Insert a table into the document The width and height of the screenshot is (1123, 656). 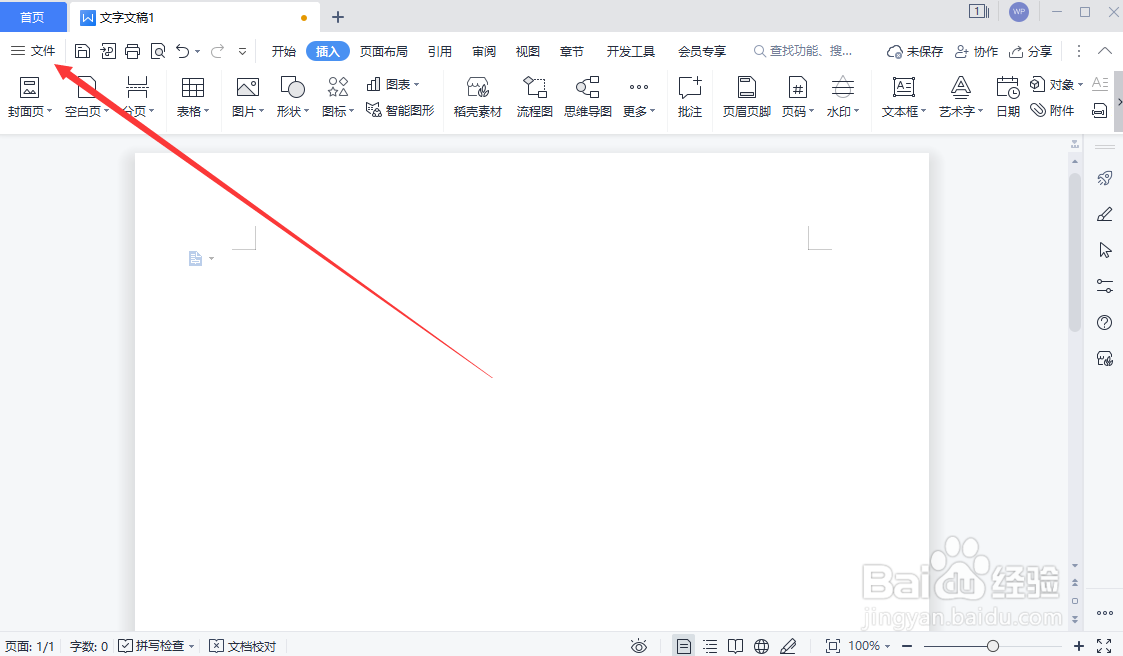[x=192, y=96]
